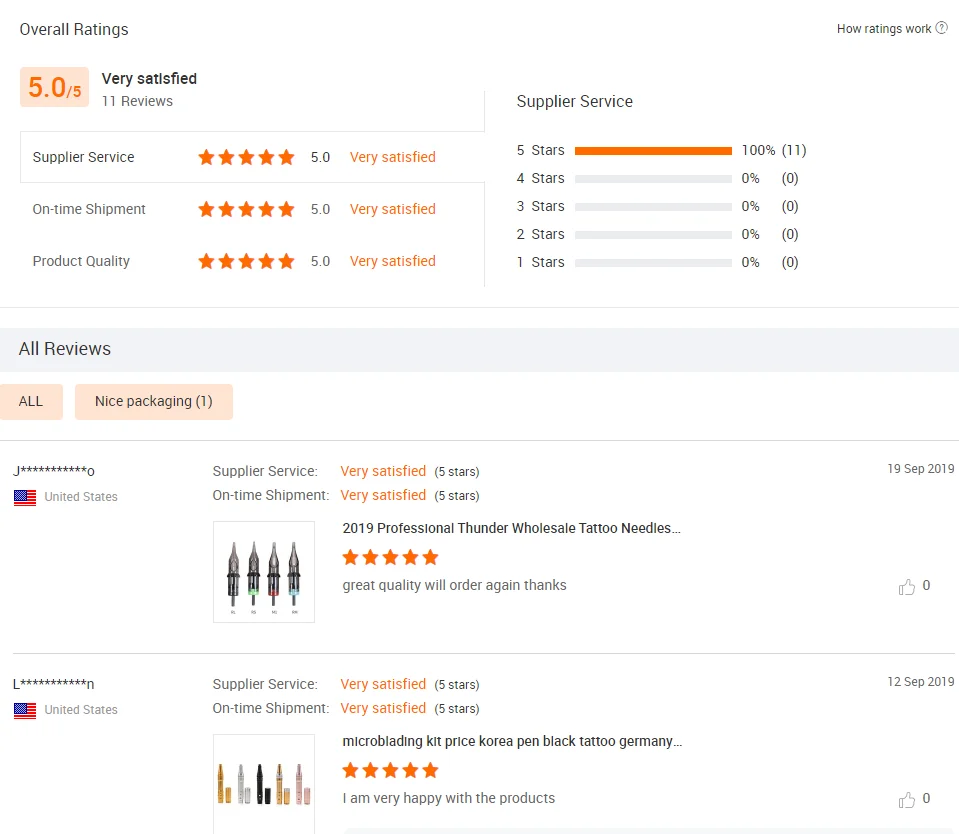Open the microblading kit product link

tap(511, 741)
